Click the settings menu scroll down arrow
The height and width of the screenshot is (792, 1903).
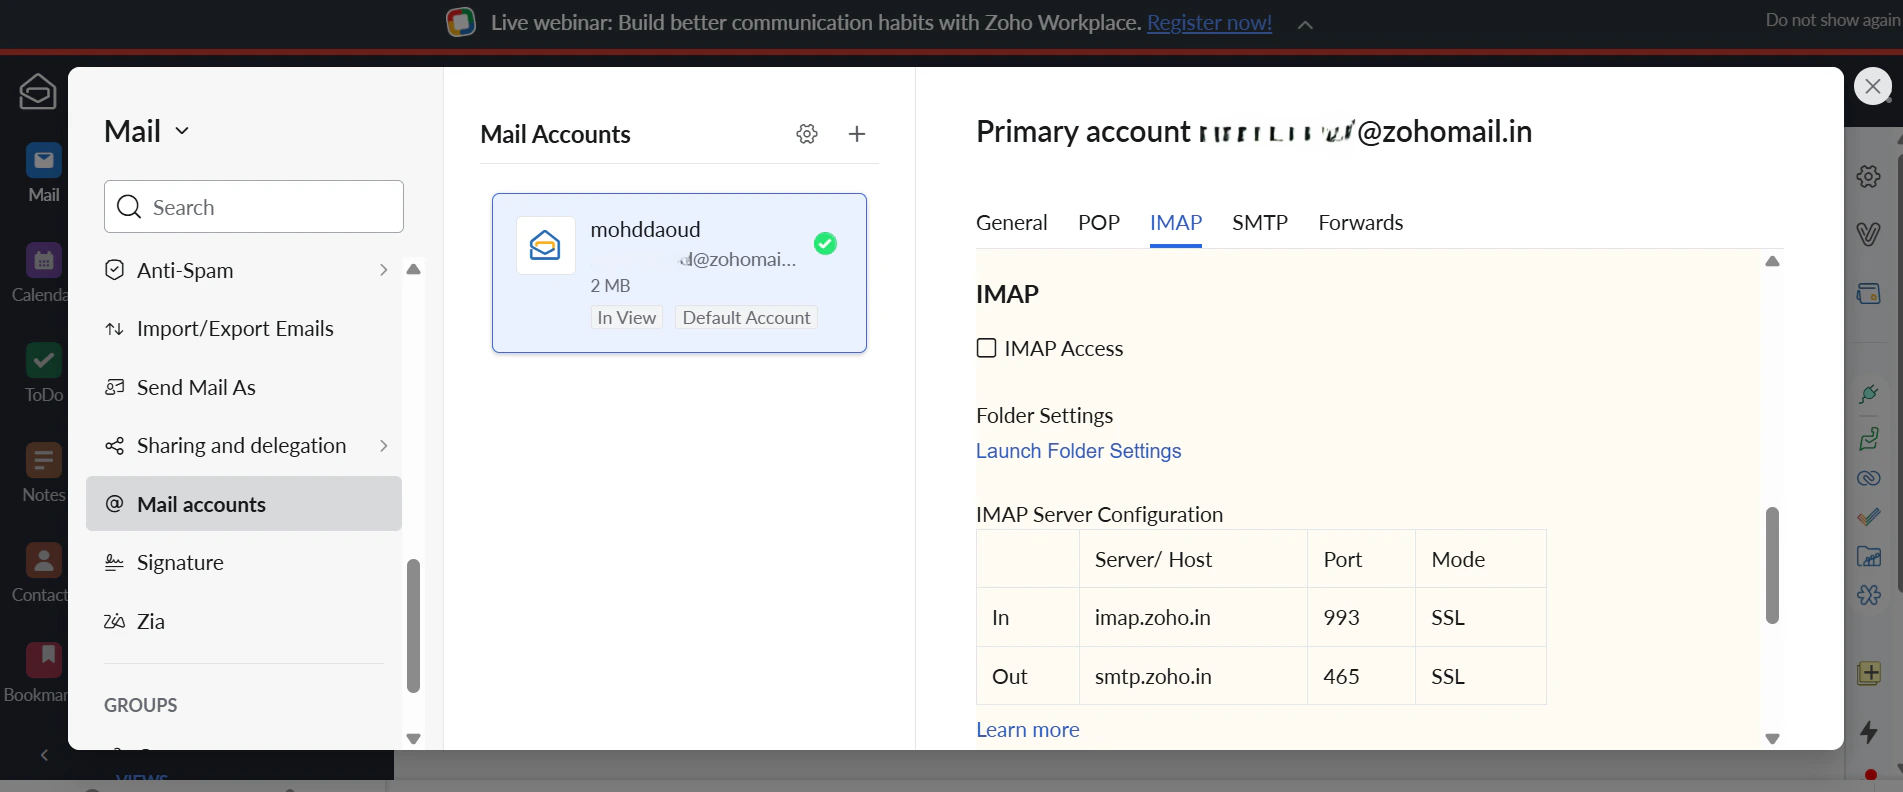pyautogui.click(x=413, y=739)
